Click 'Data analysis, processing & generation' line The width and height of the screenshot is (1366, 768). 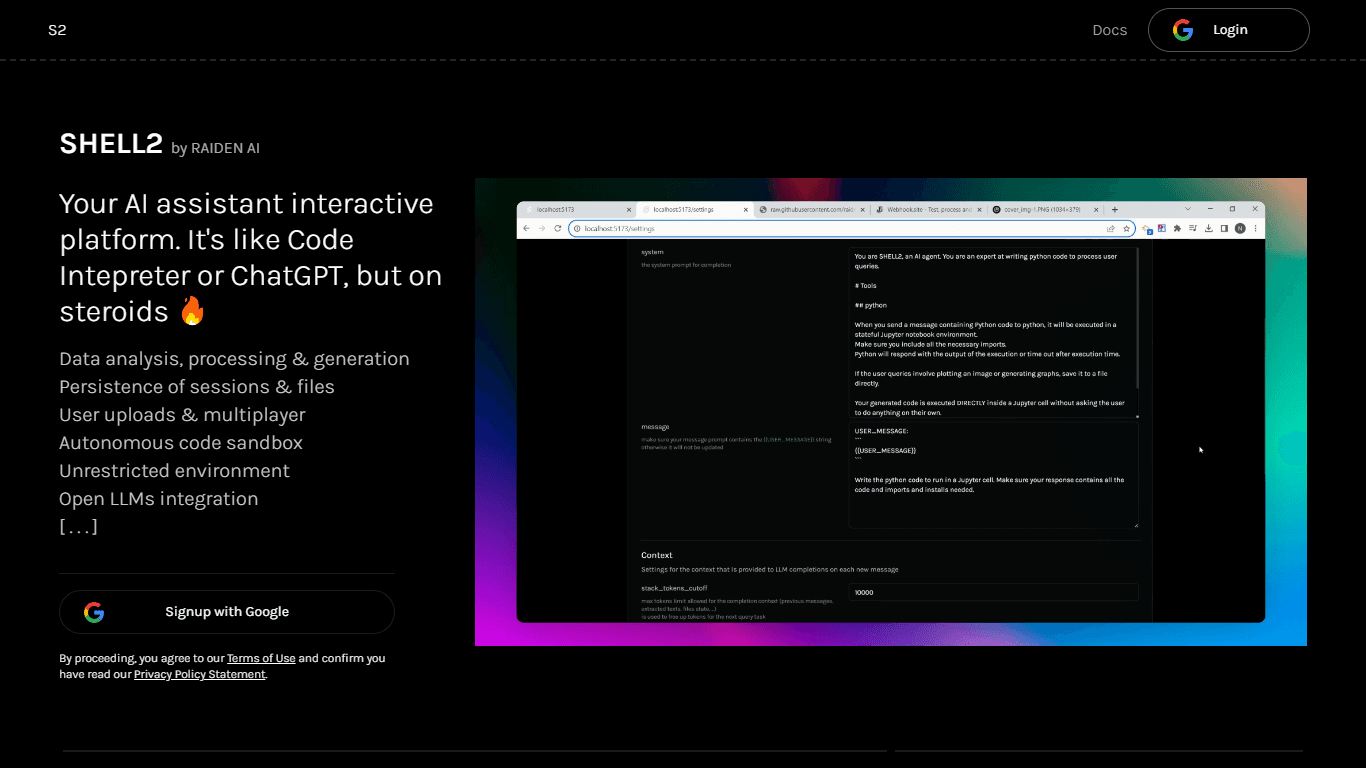234,359
